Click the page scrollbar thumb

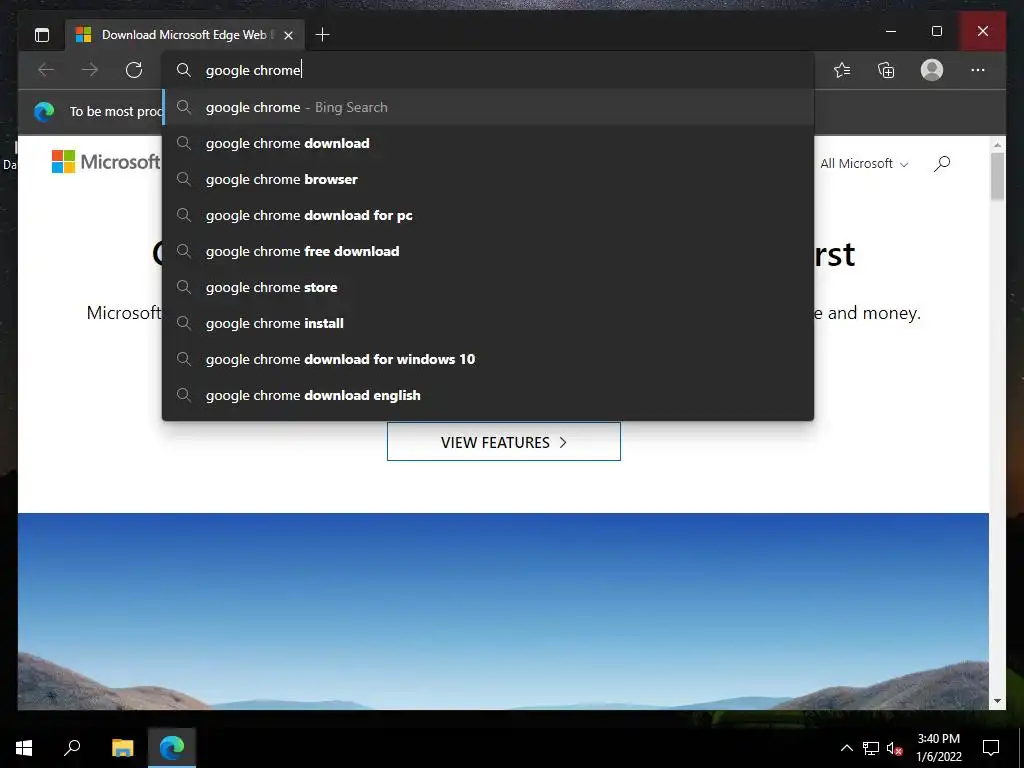[x=997, y=176]
